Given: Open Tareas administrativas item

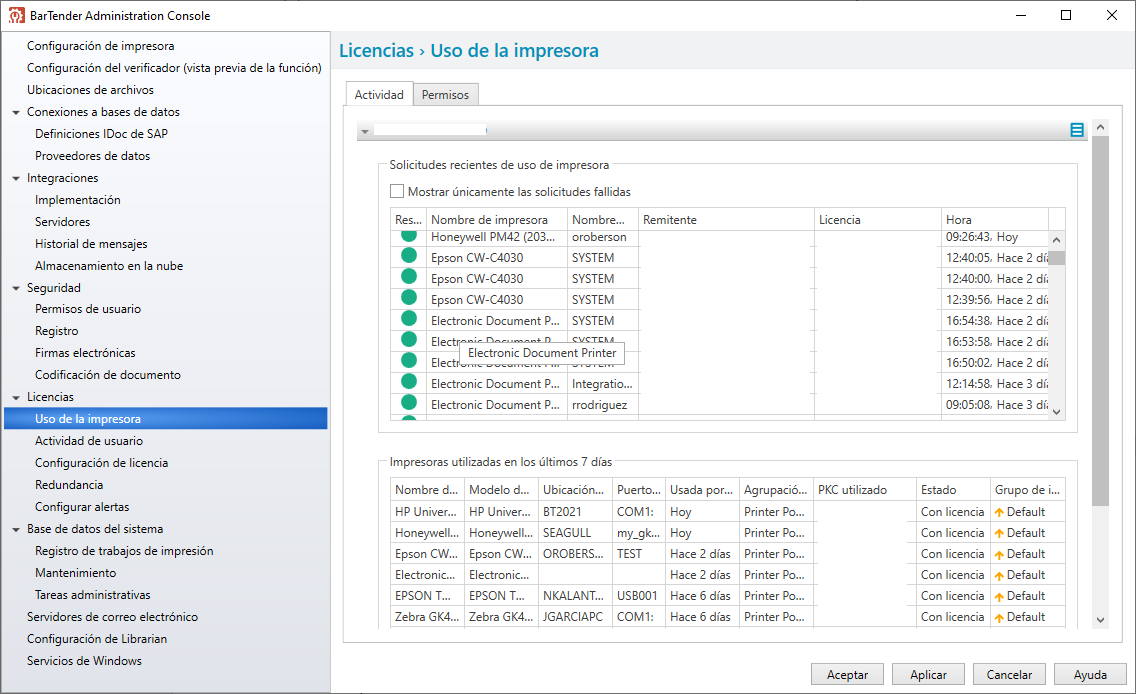Looking at the screenshot, I should coord(93,595).
